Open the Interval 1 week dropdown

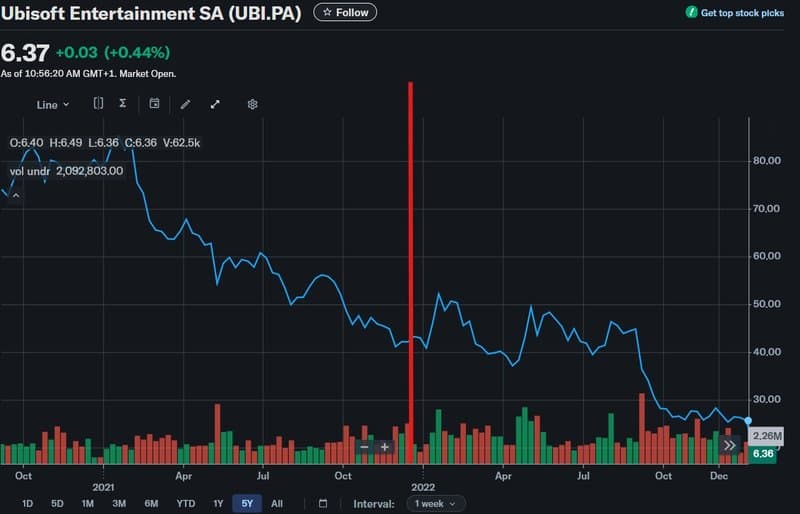(x=436, y=503)
